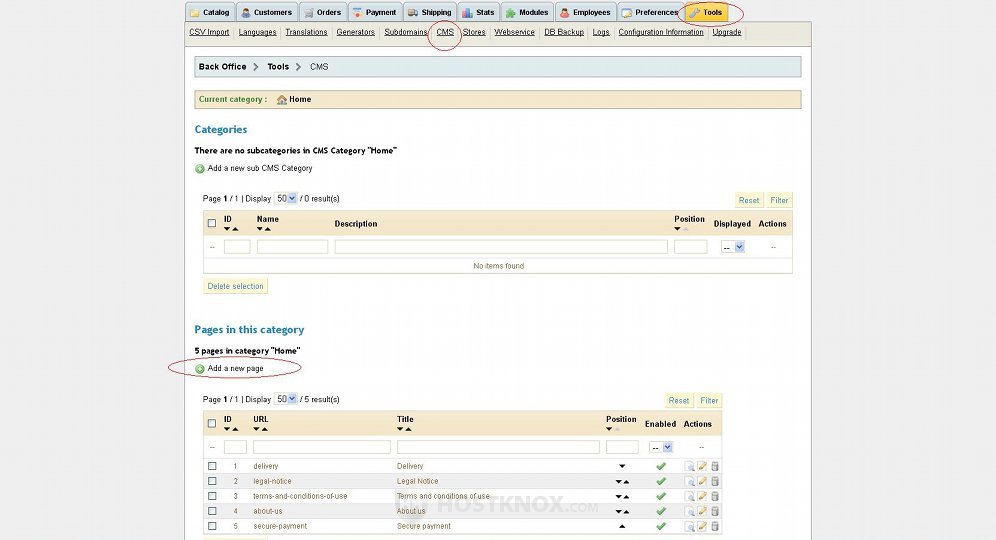Switch to the Modules tab
The image size is (996, 540).
coord(527,12)
